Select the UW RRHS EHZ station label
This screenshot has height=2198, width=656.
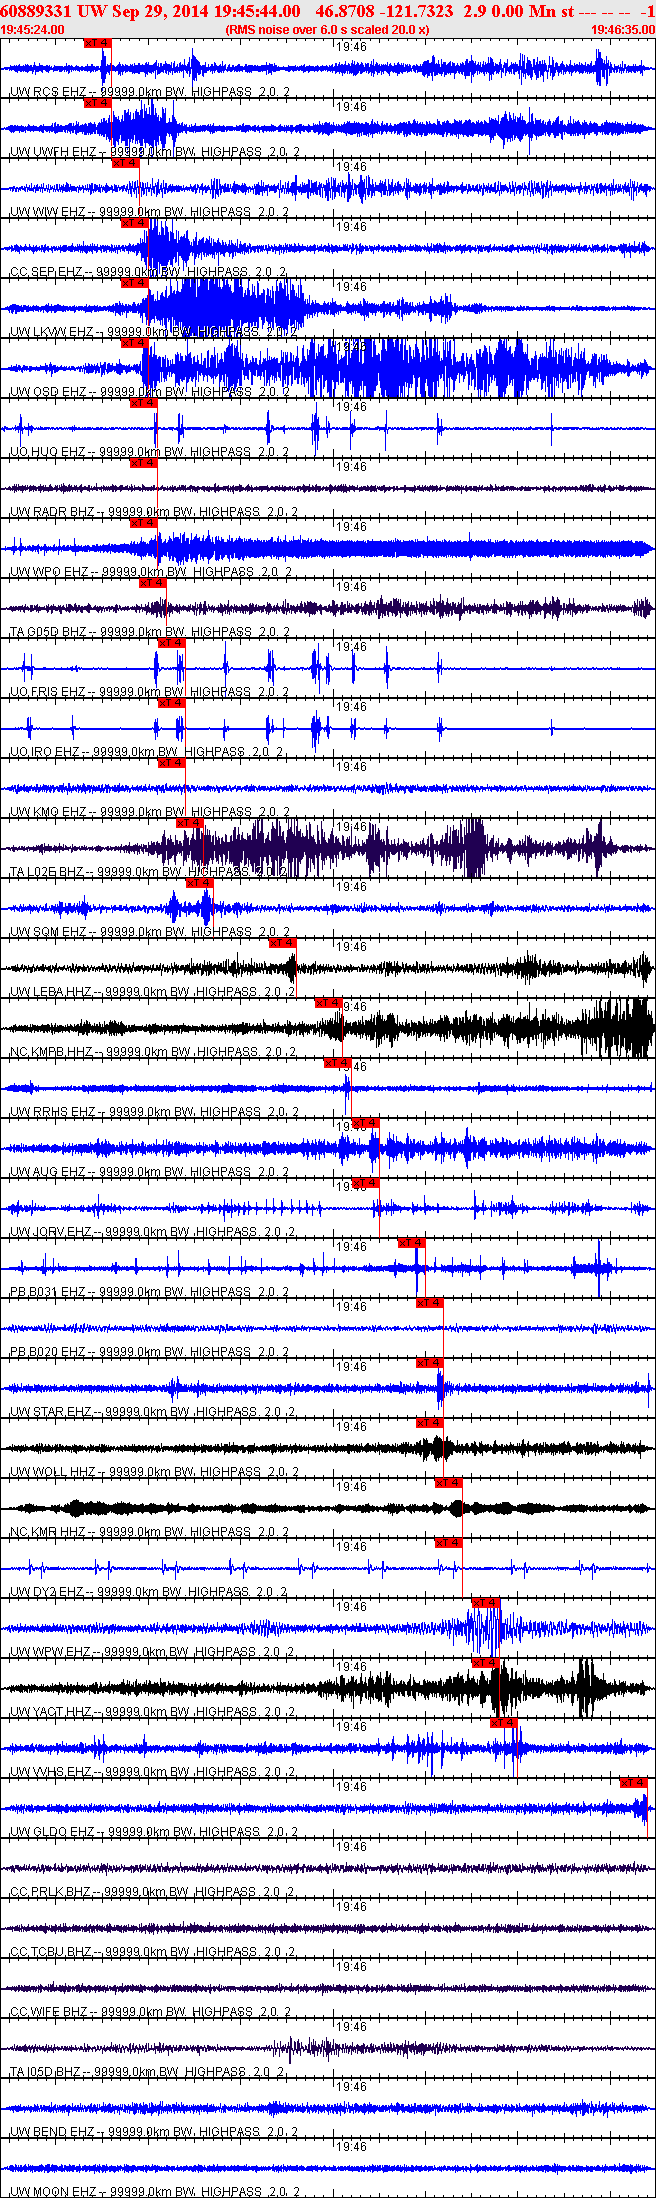[x=53, y=1112]
